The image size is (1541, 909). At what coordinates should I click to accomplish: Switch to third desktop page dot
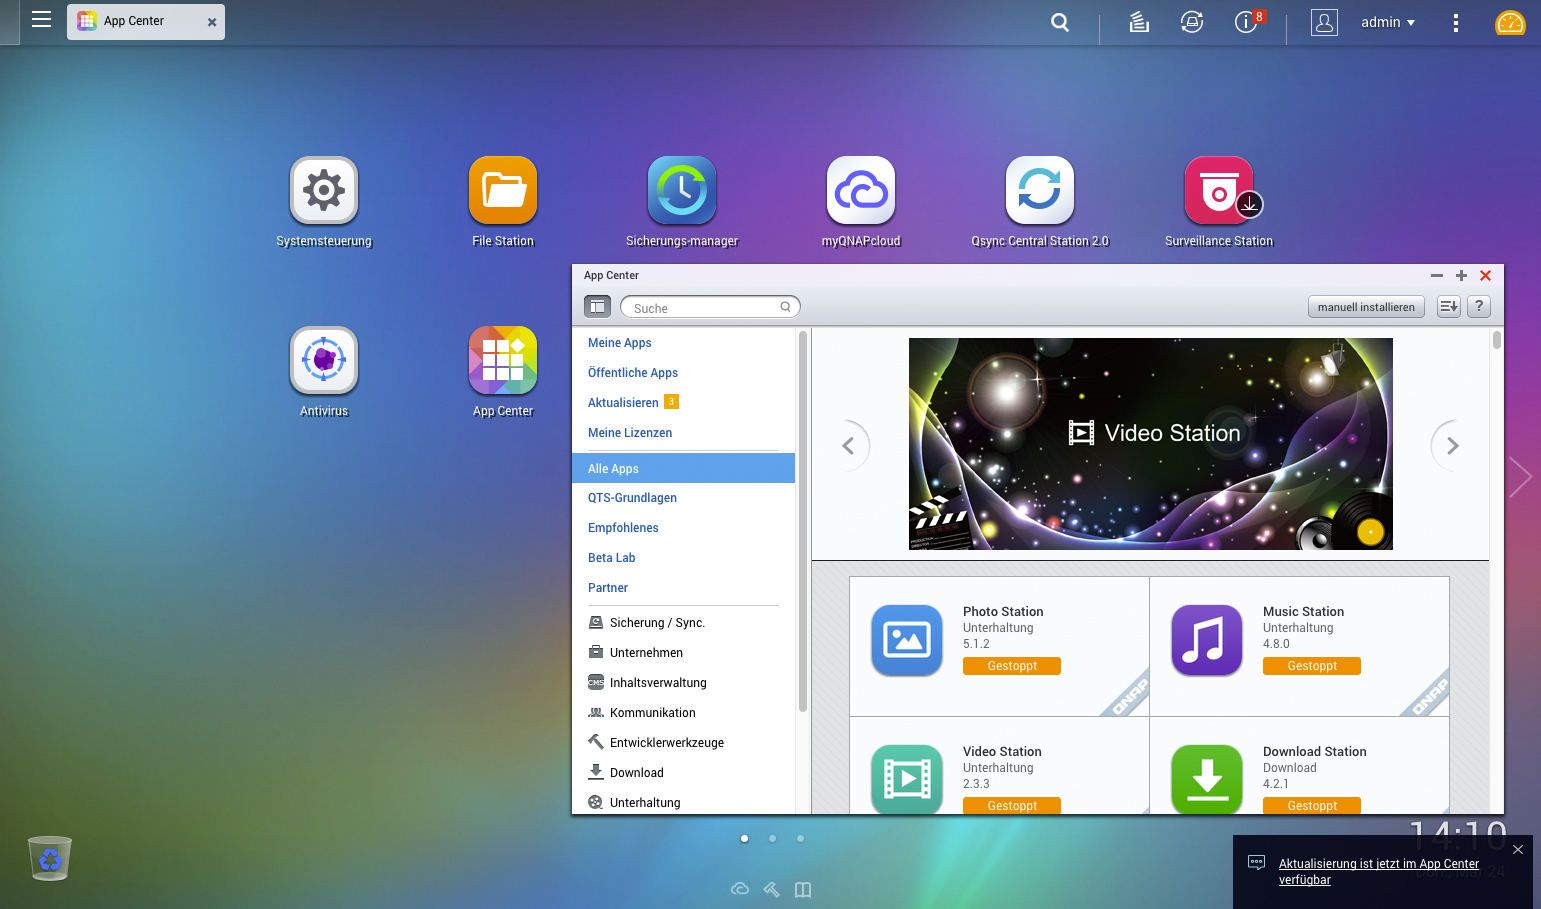800,838
